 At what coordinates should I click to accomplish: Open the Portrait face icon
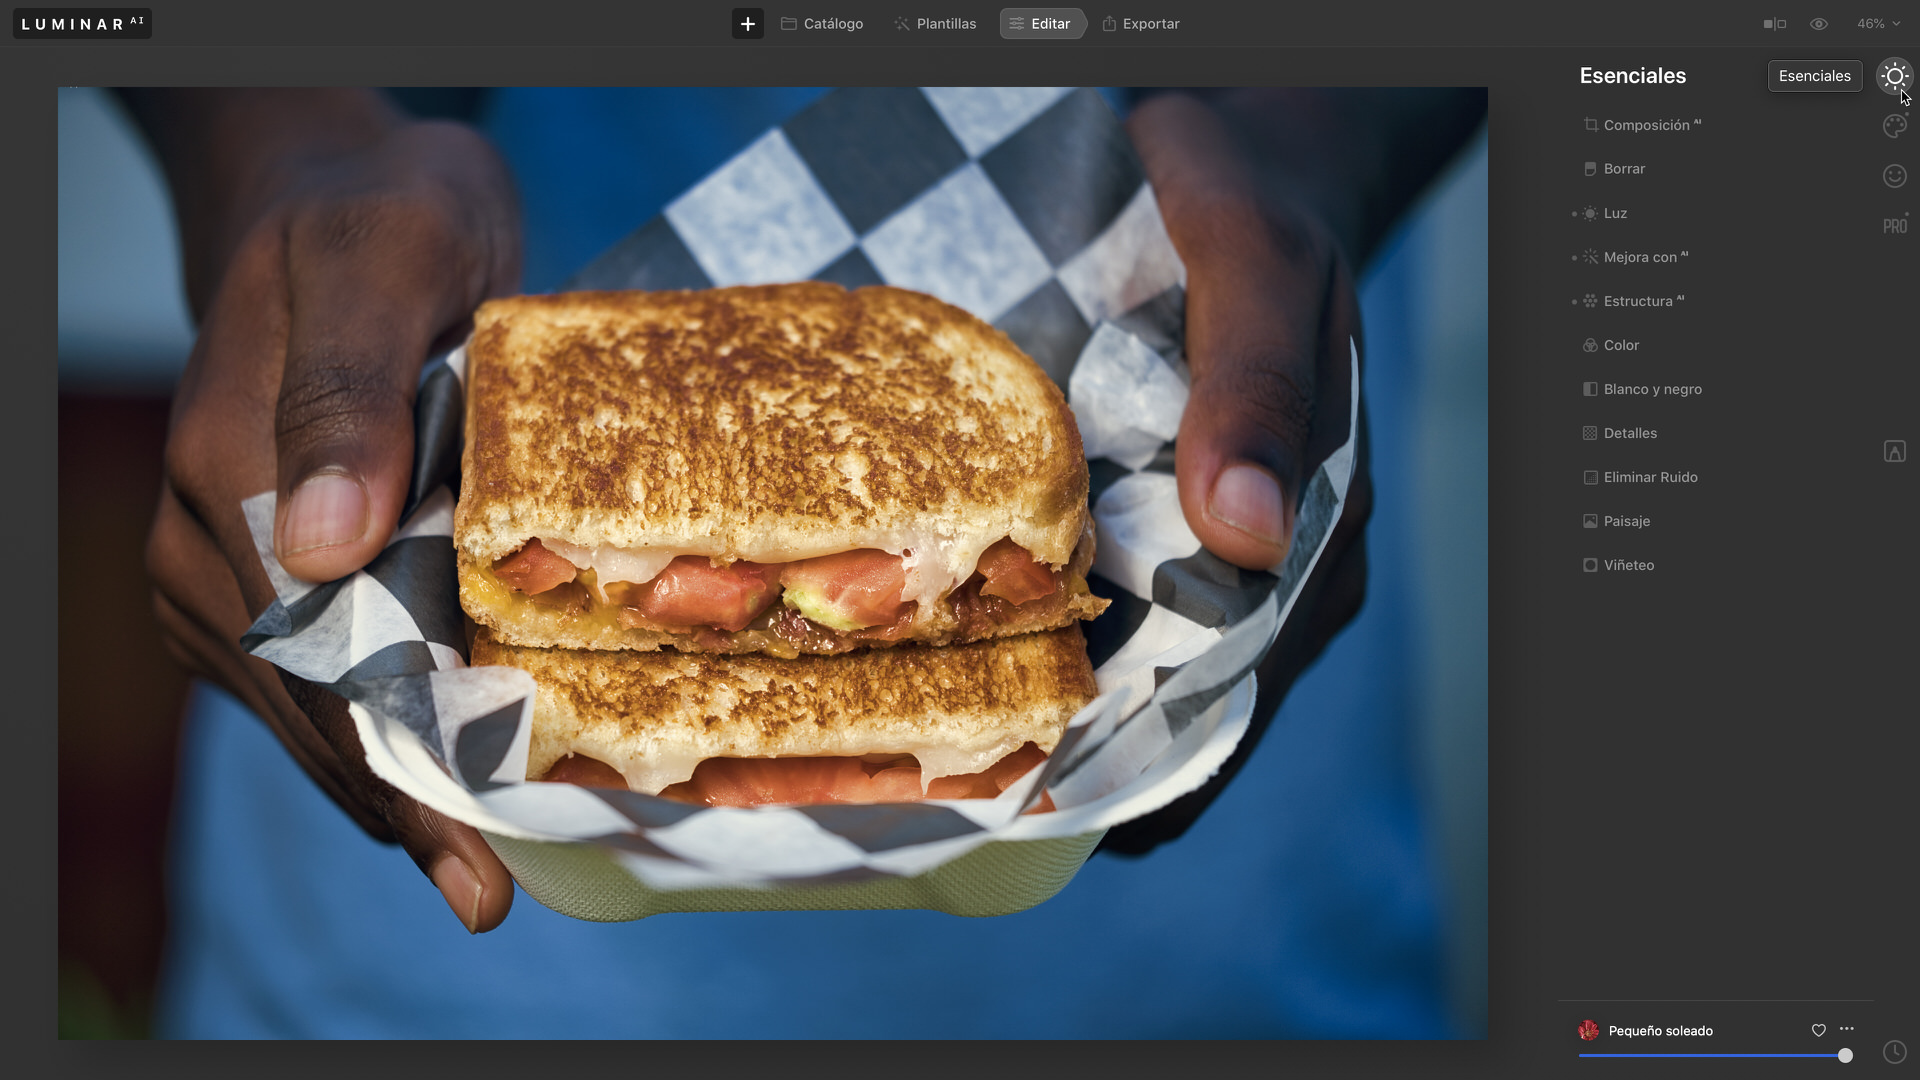[1894, 176]
